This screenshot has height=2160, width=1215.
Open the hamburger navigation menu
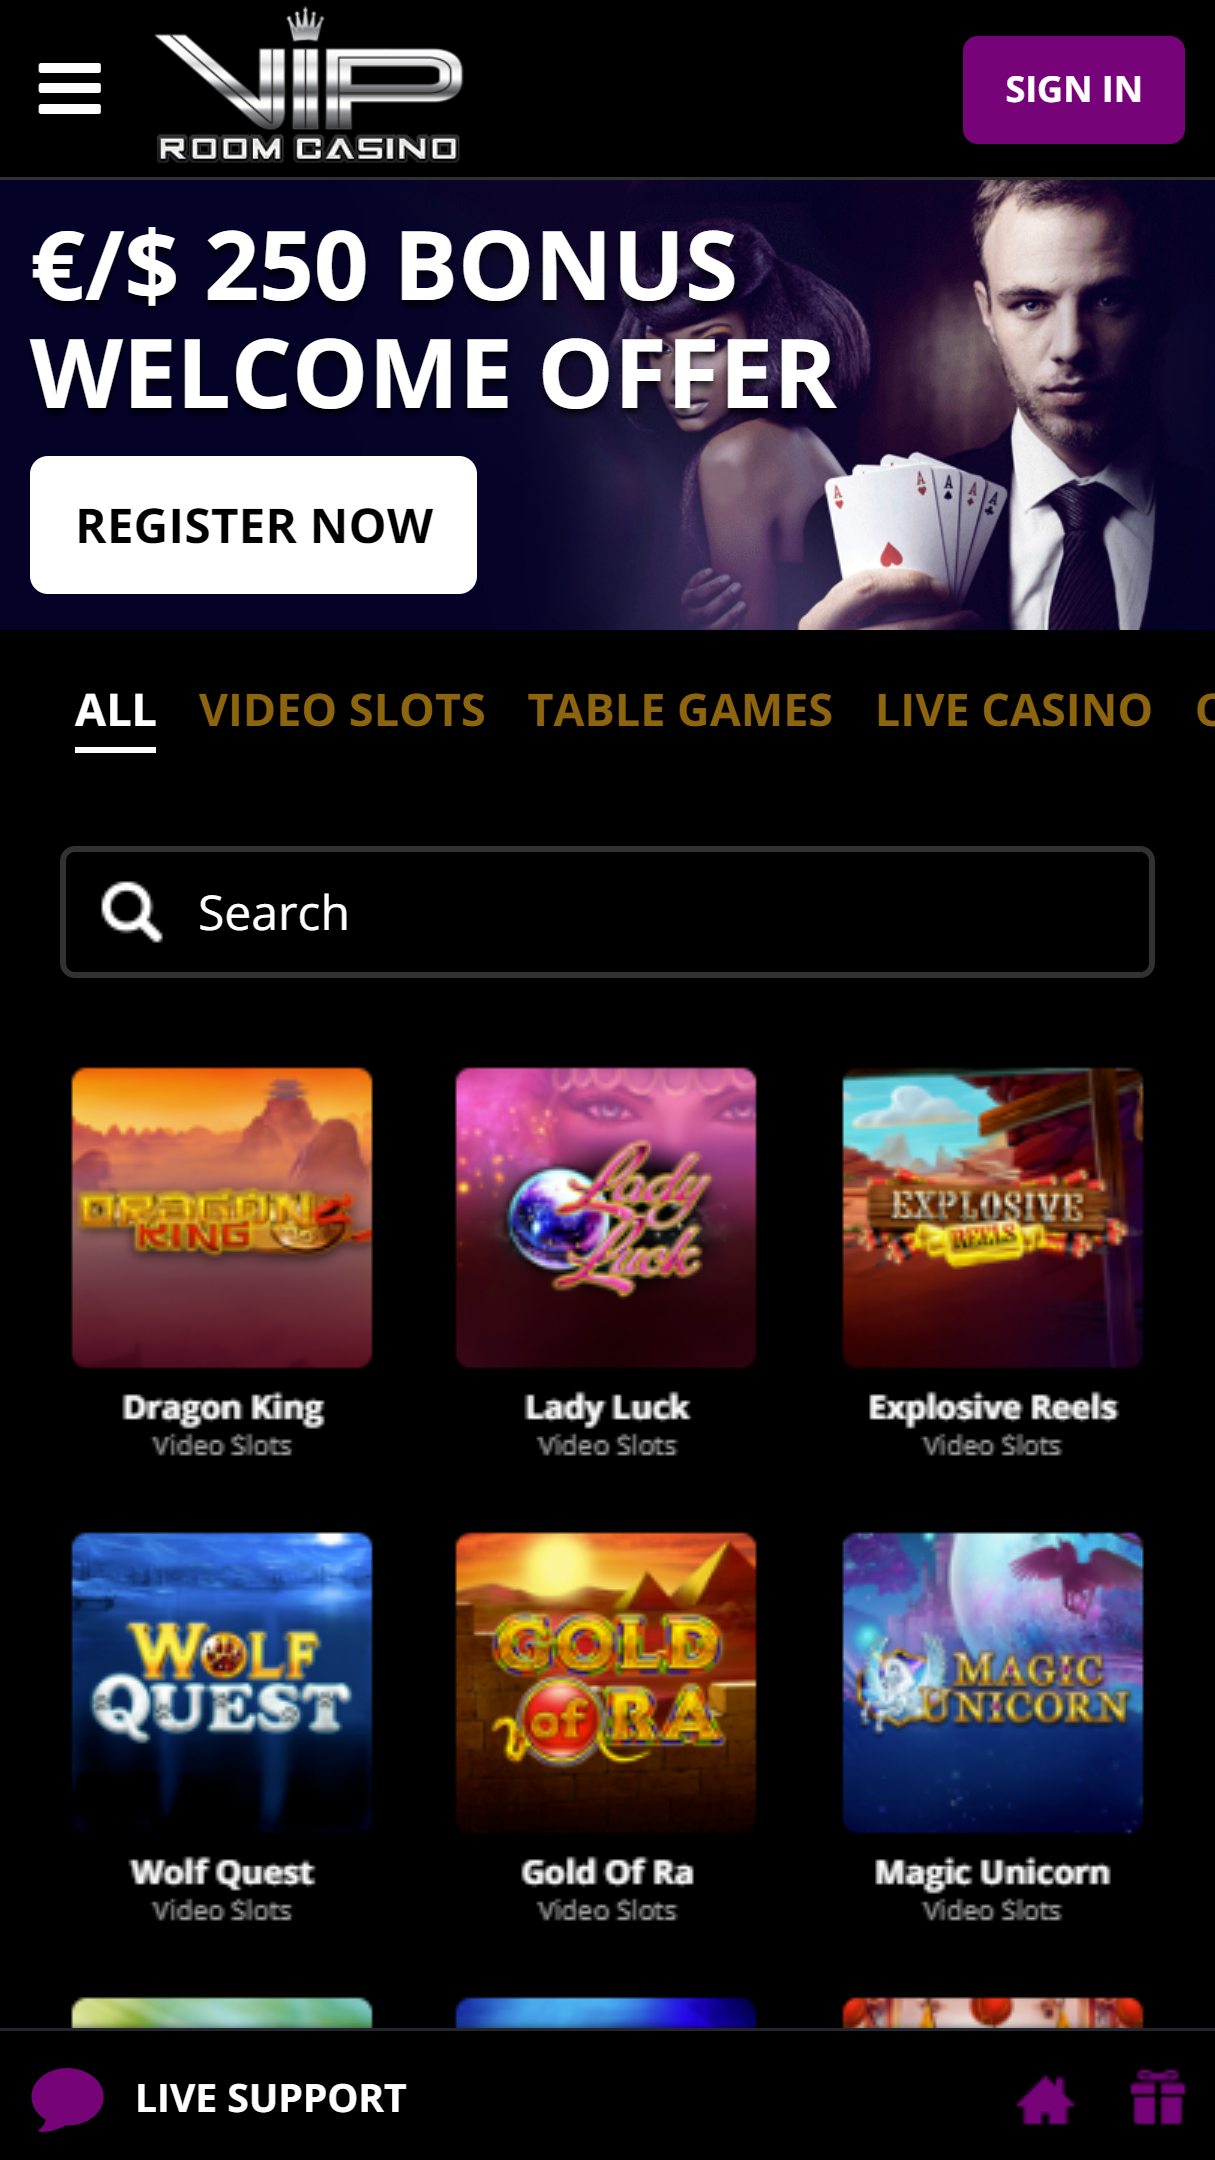click(69, 89)
